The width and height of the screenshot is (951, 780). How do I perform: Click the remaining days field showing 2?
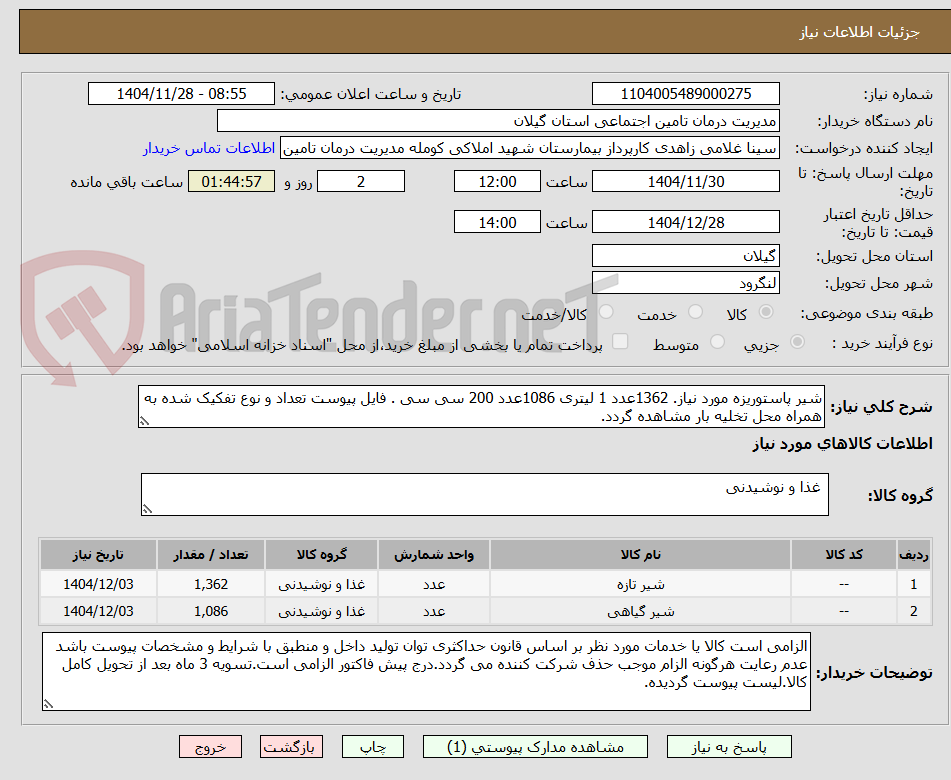[361, 181]
